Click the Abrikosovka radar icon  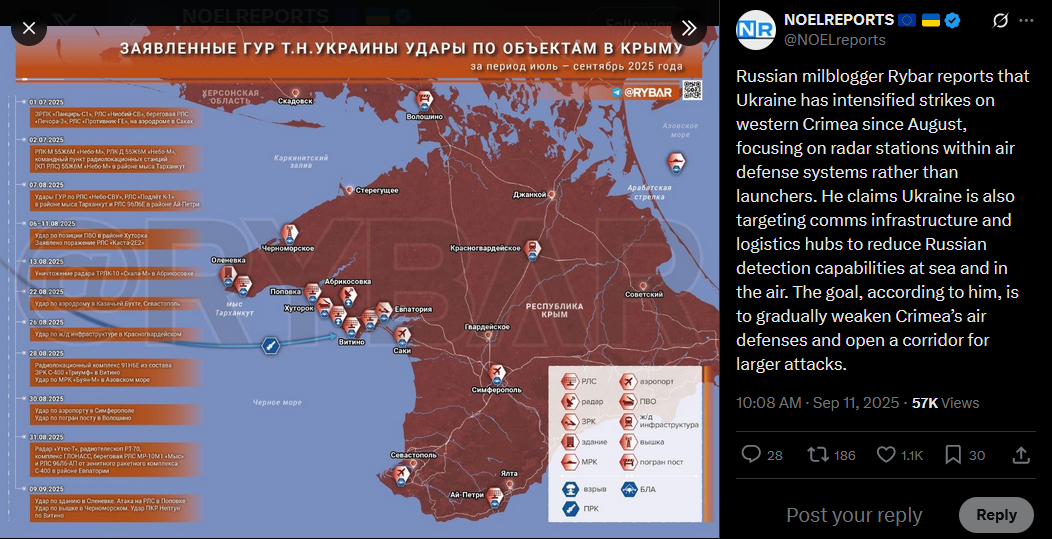[x=348, y=295]
